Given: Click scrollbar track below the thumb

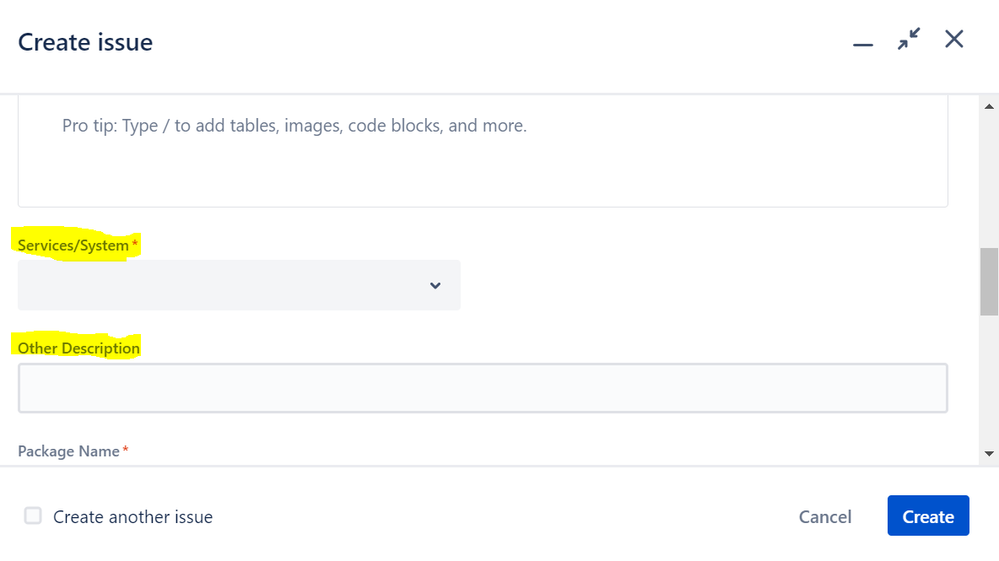Looking at the screenshot, I should pyautogui.click(x=989, y=381).
